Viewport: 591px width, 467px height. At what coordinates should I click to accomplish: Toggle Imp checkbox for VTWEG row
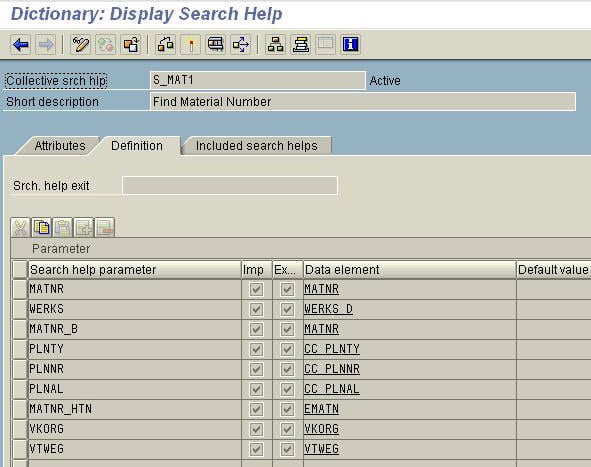point(256,449)
